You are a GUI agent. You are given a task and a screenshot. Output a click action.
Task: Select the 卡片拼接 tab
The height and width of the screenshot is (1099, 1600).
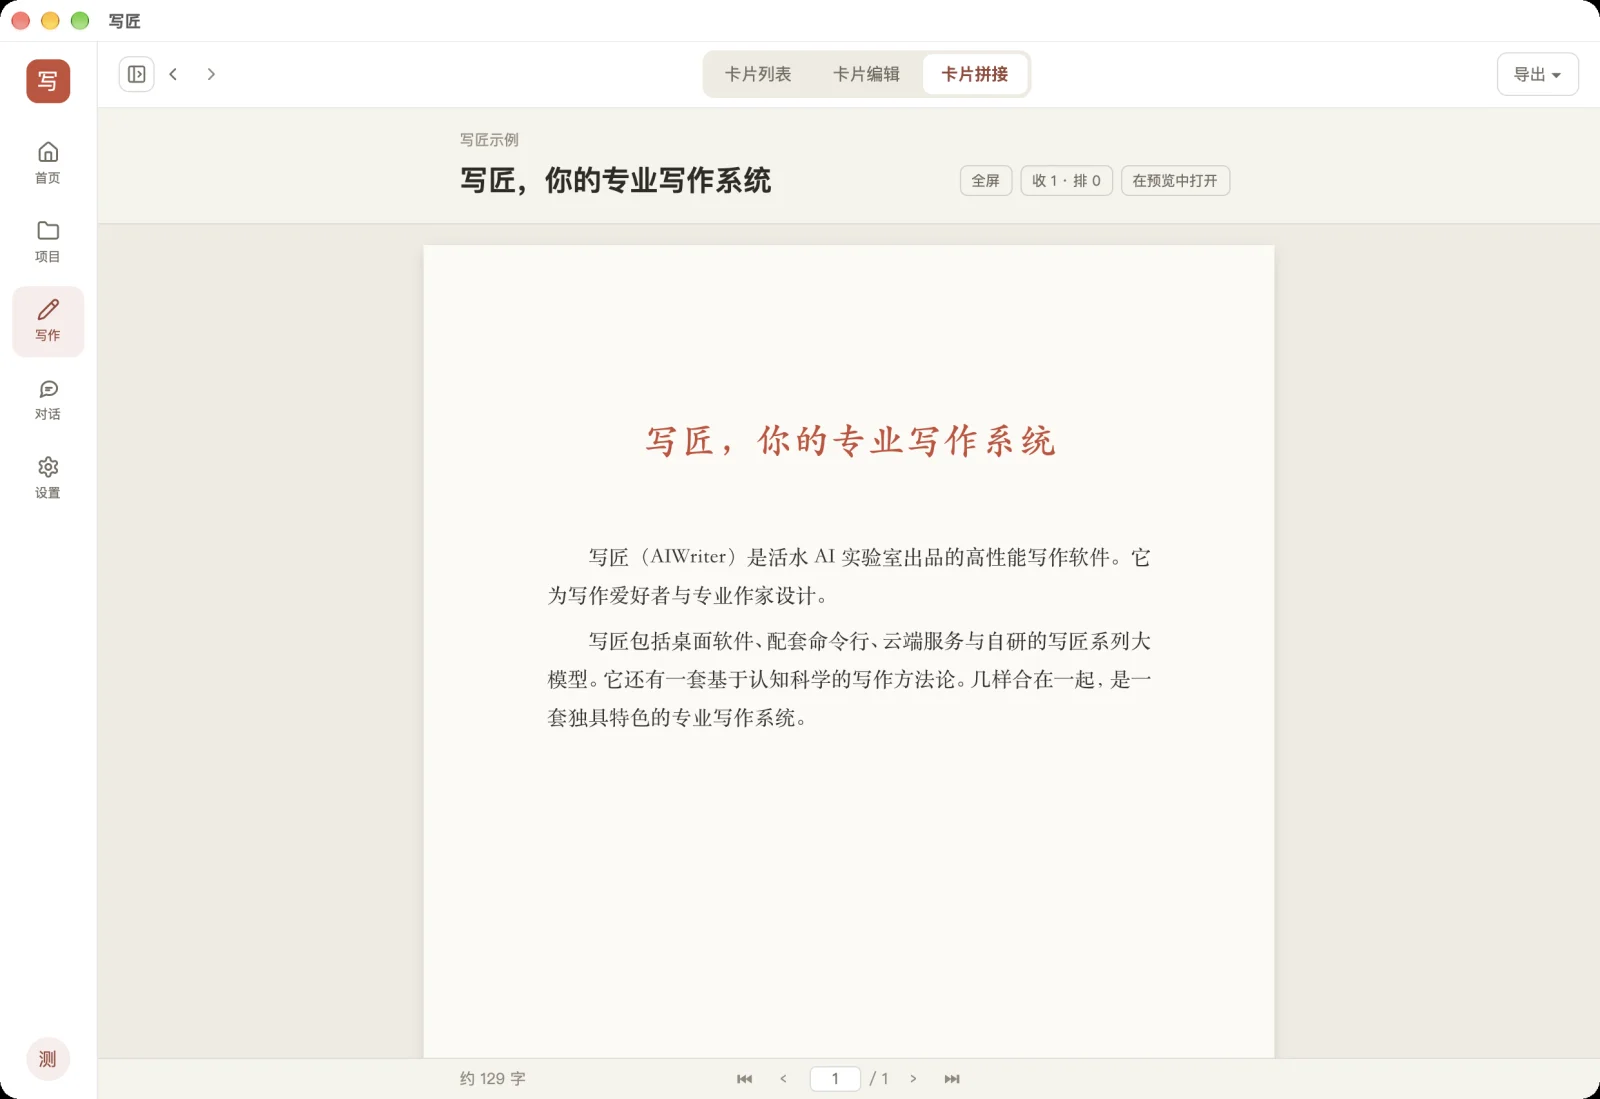pos(975,74)
